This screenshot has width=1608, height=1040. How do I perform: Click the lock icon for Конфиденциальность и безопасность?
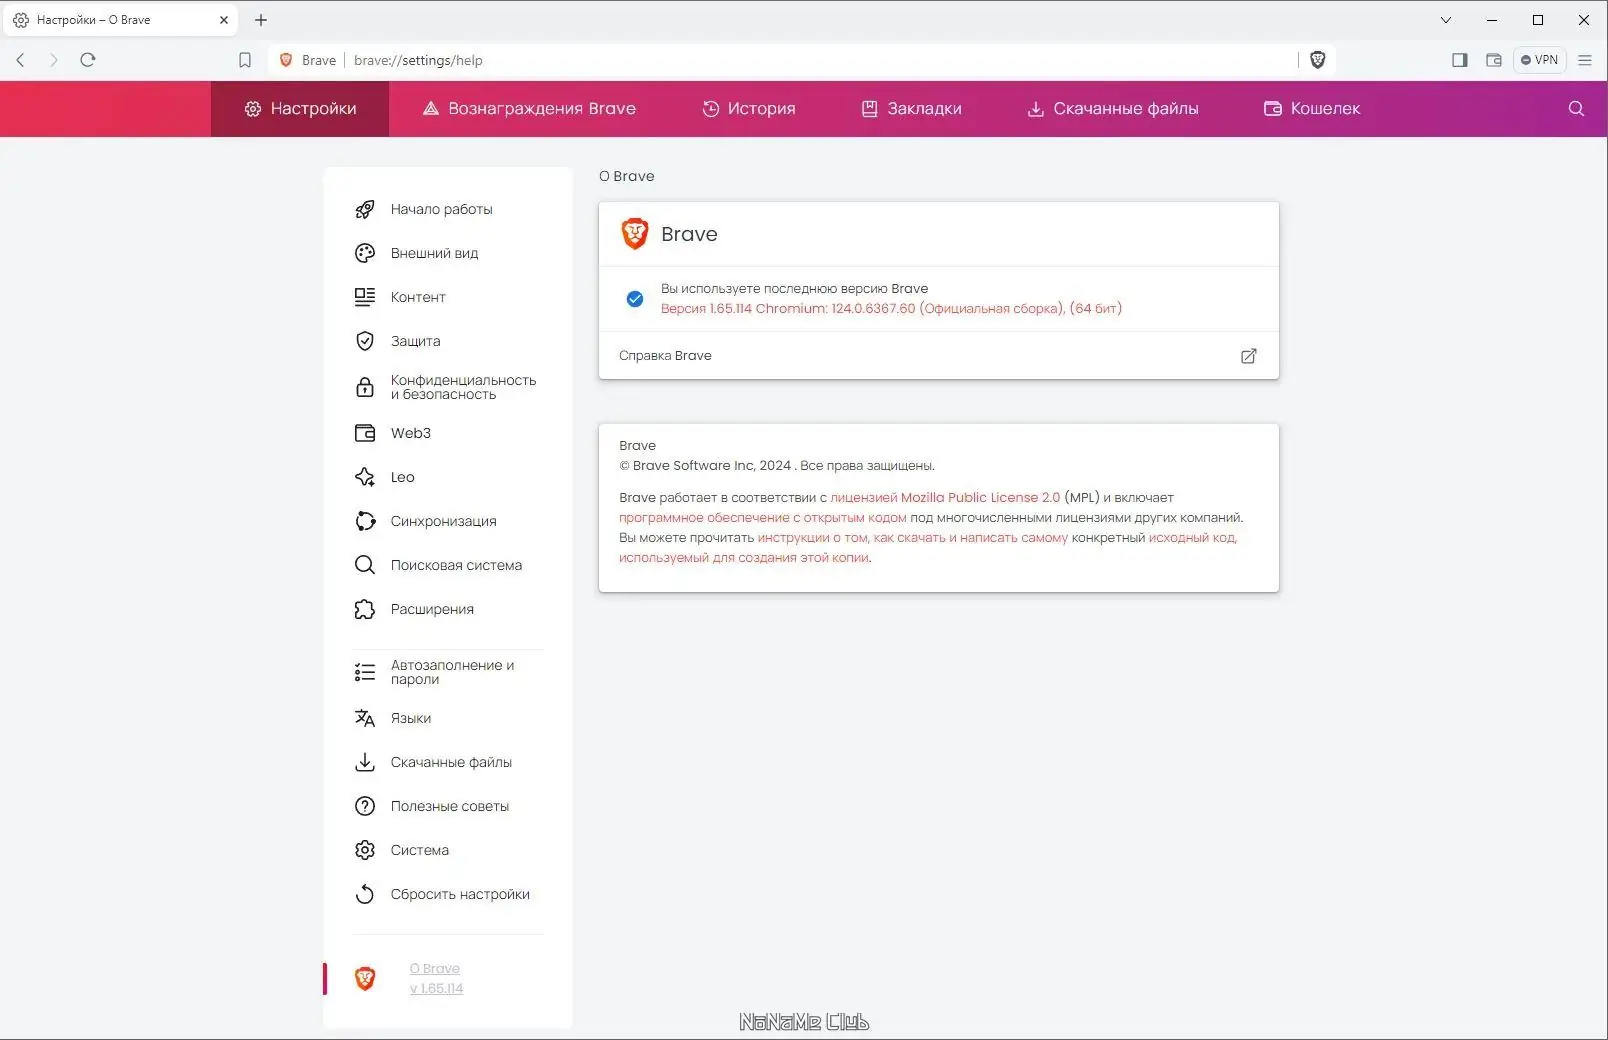pos(365,387)
